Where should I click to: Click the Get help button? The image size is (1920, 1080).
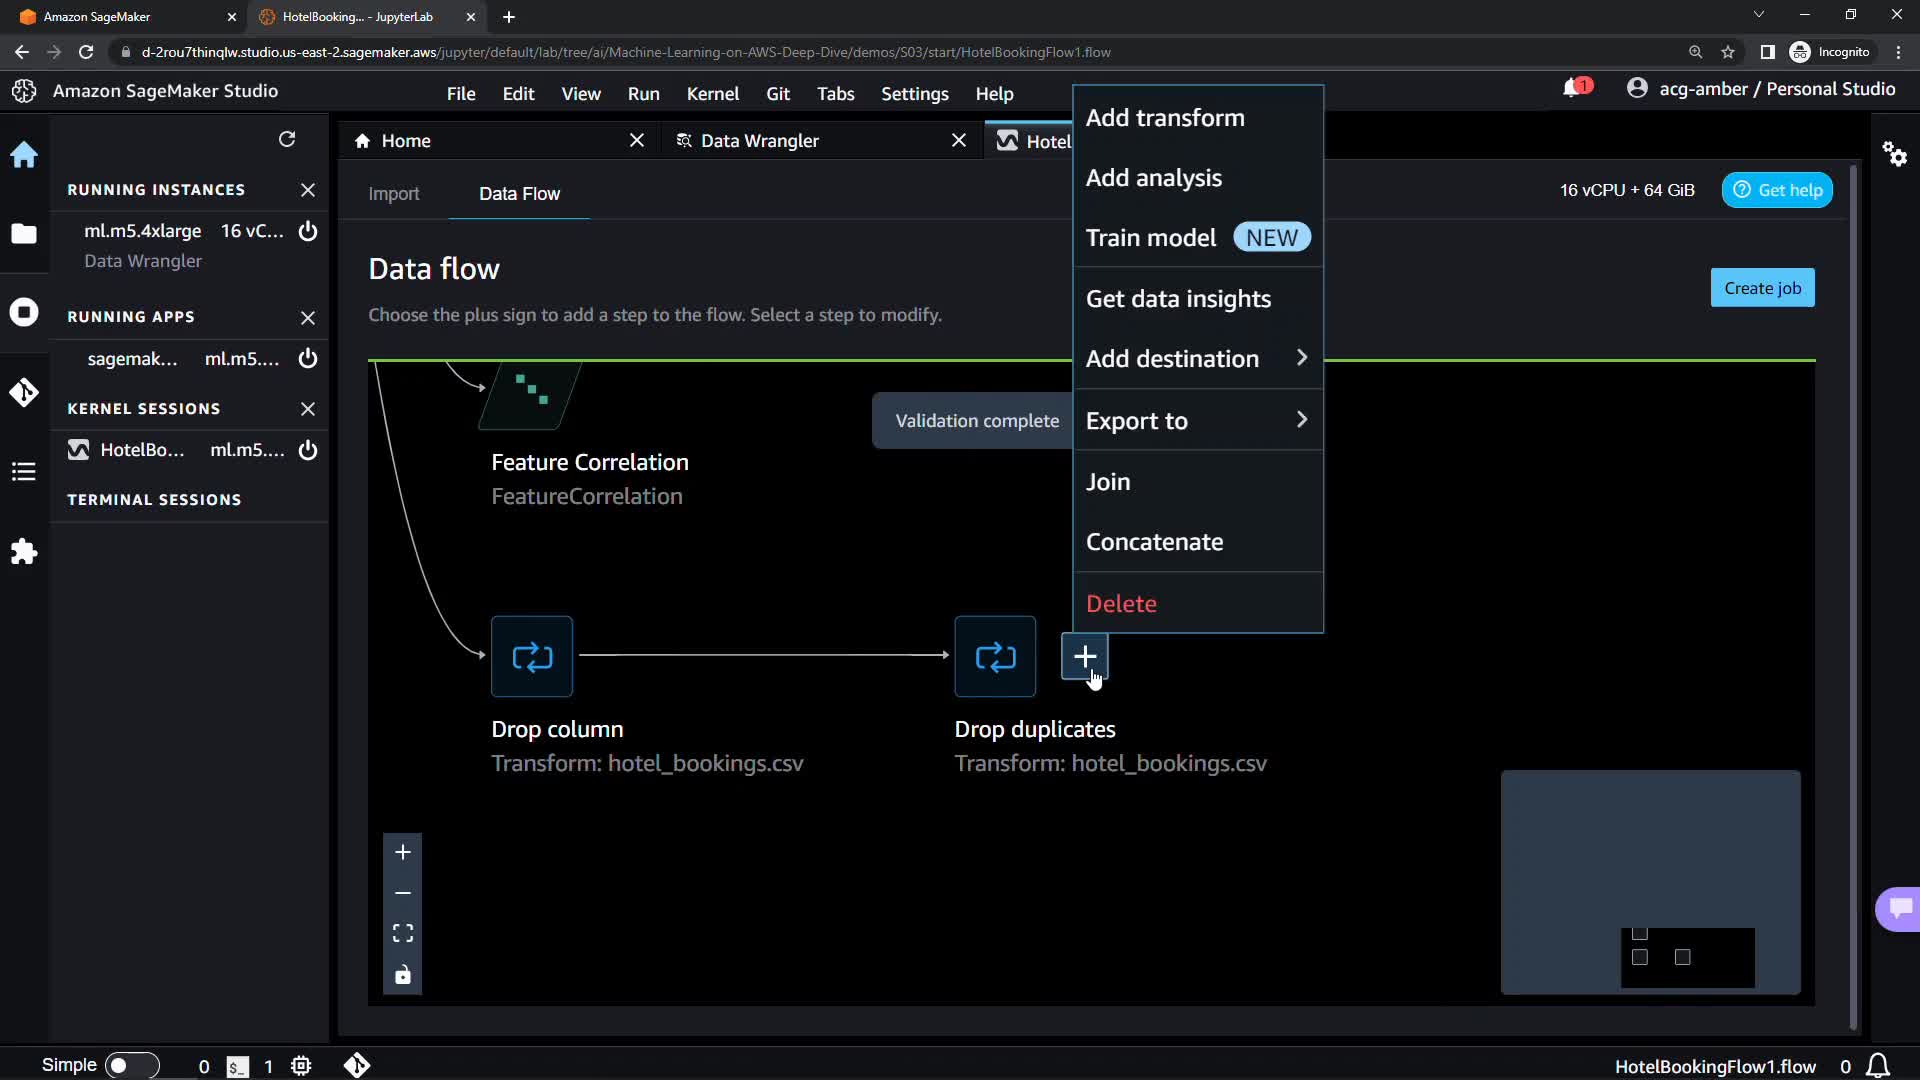coord(1777,190)
